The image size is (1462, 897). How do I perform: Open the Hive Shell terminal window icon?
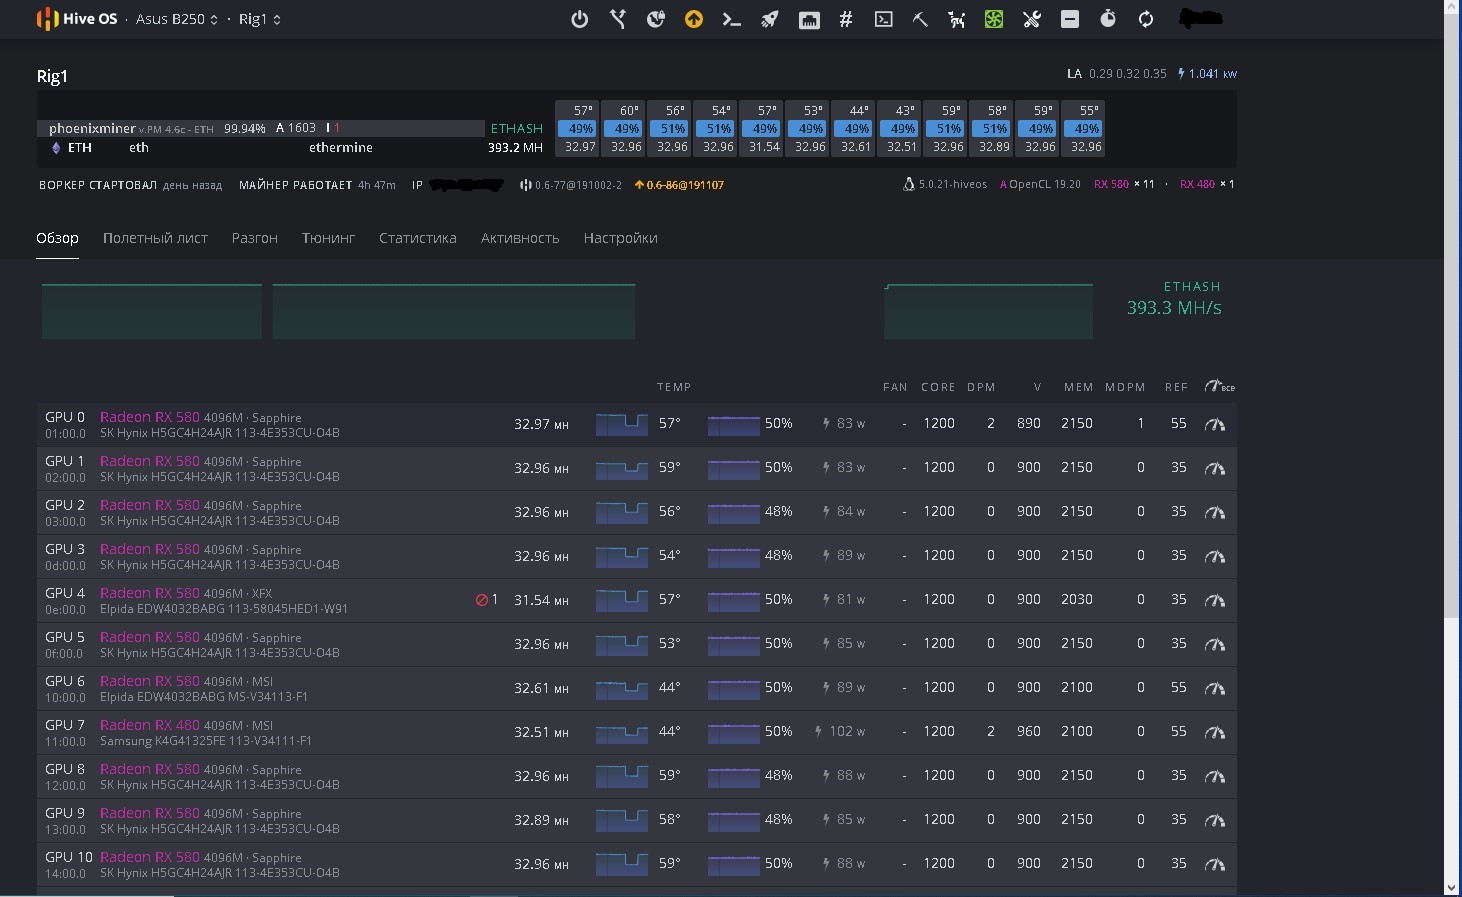point(884,19)
